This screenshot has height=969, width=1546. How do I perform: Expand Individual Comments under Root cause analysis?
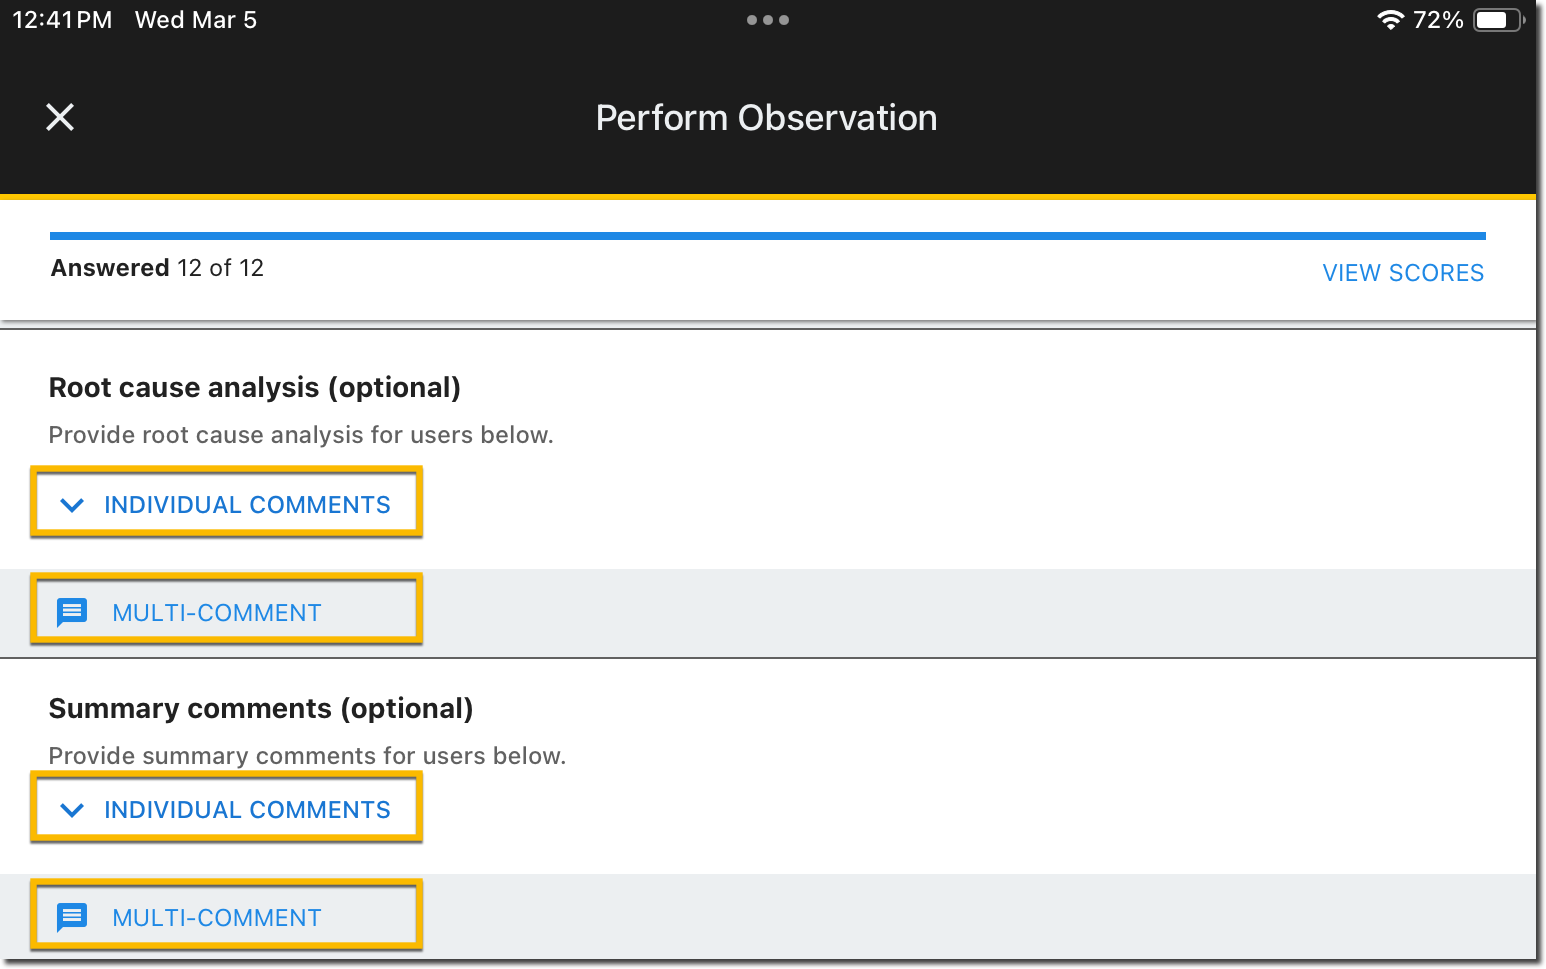coord(246,505)
